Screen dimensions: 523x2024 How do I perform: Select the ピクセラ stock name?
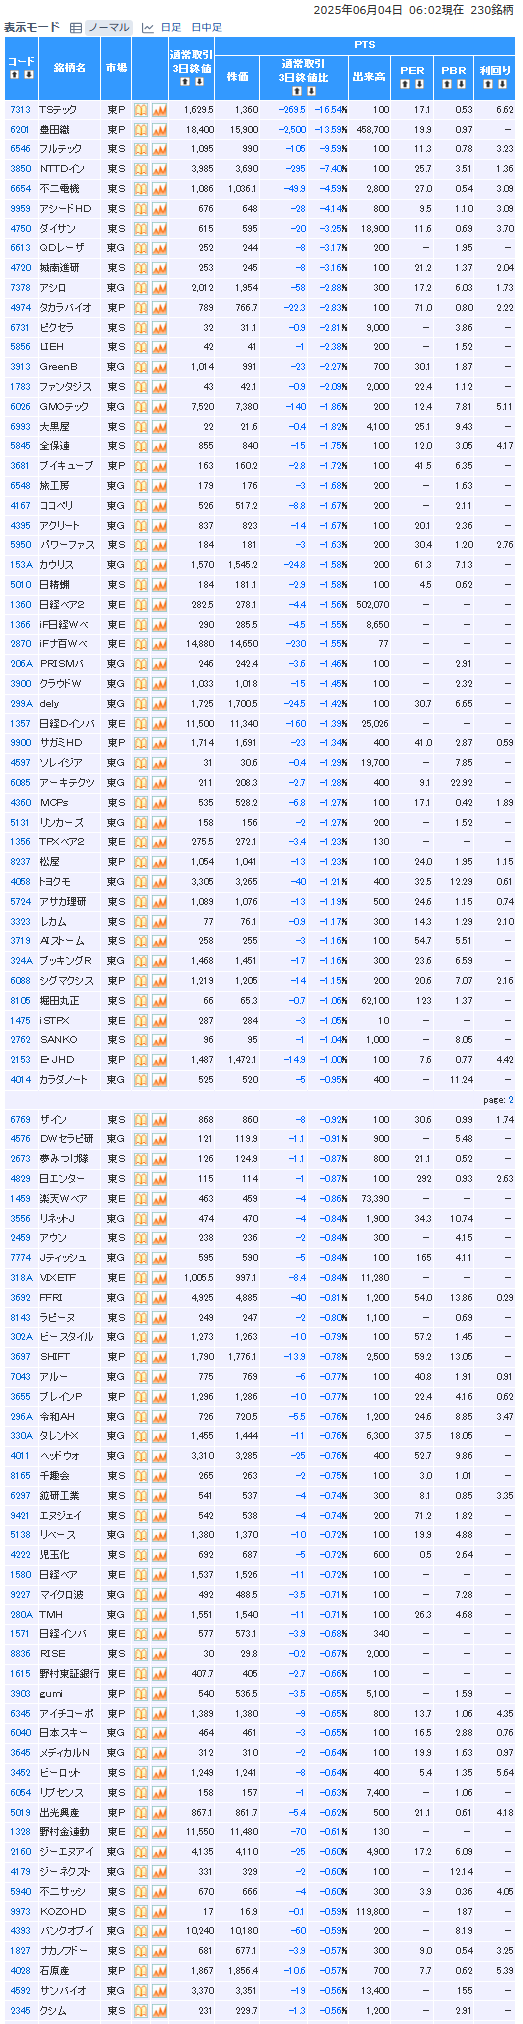click(56, 327)
